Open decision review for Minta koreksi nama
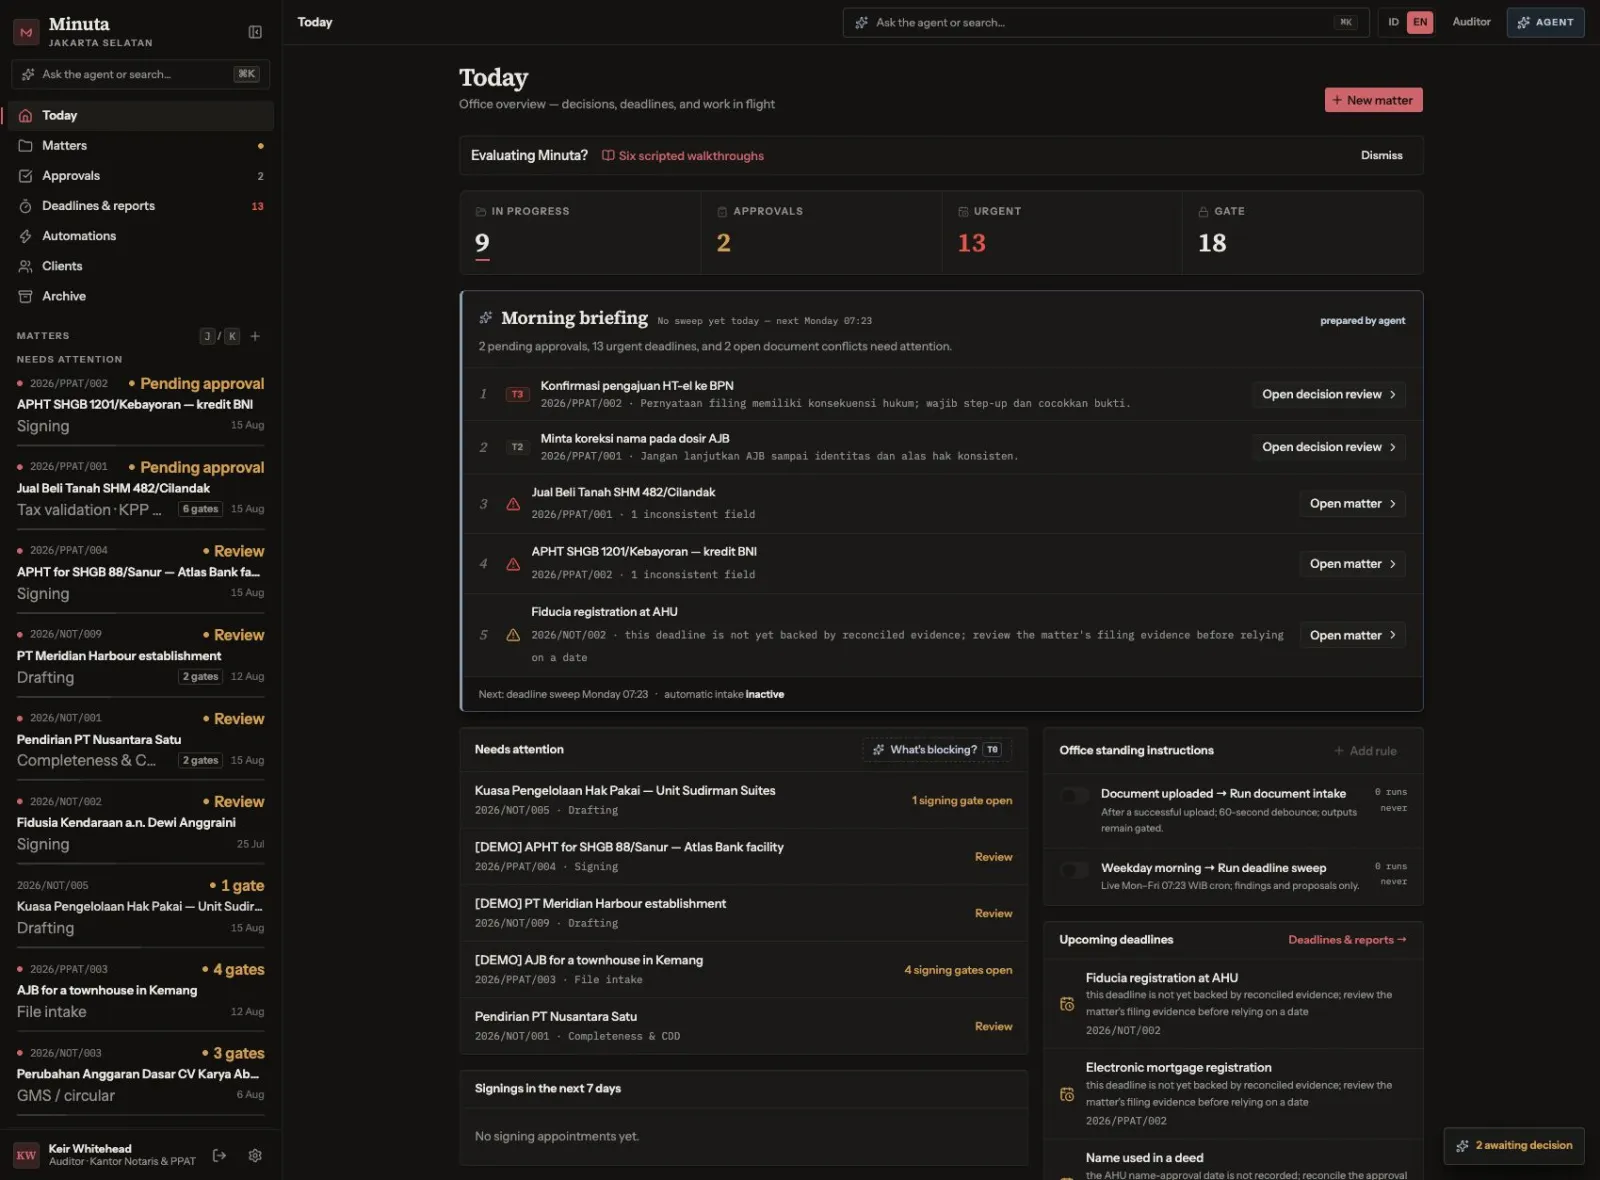Screen dimensions: 1600x1180 [x=1328, y=447]
